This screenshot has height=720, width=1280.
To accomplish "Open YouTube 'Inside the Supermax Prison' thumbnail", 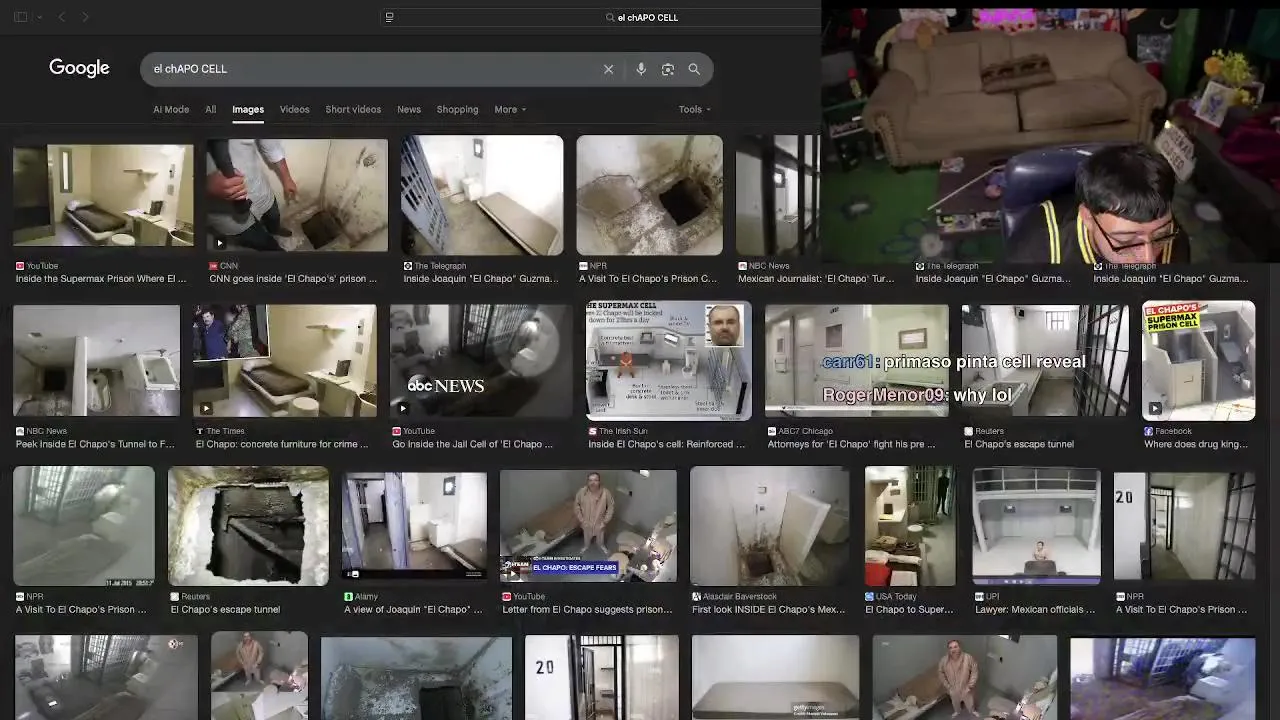I will 103,195.
